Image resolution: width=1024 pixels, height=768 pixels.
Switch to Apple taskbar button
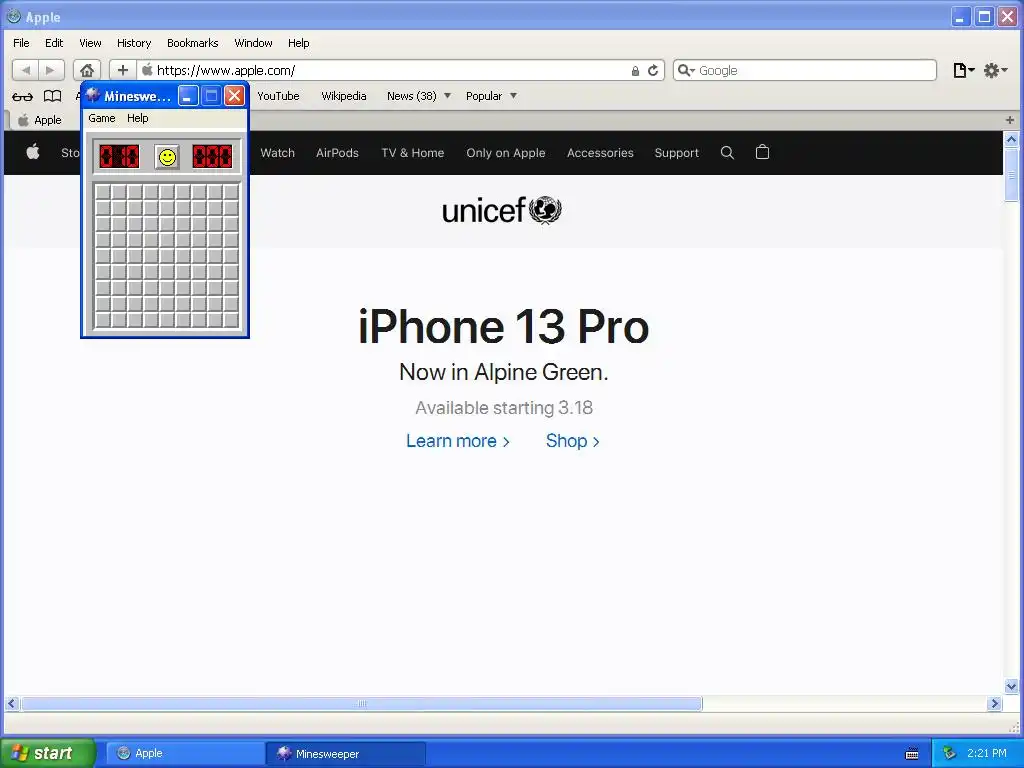(185, 753)
